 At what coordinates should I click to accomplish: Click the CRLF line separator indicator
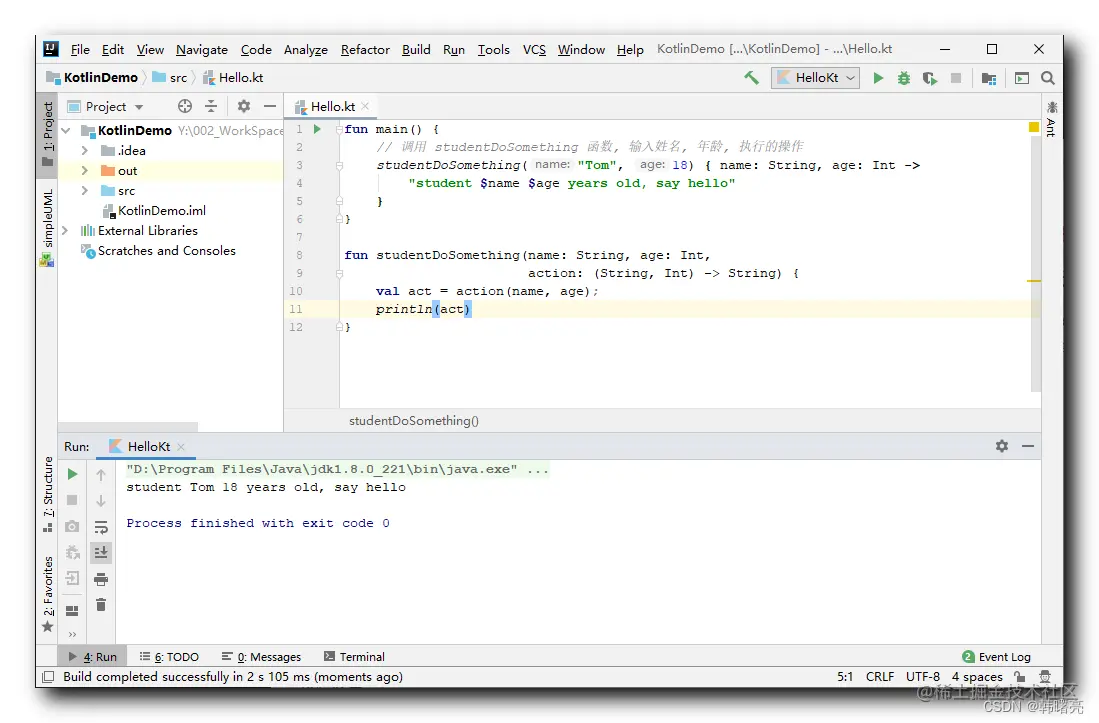(880, 677)
